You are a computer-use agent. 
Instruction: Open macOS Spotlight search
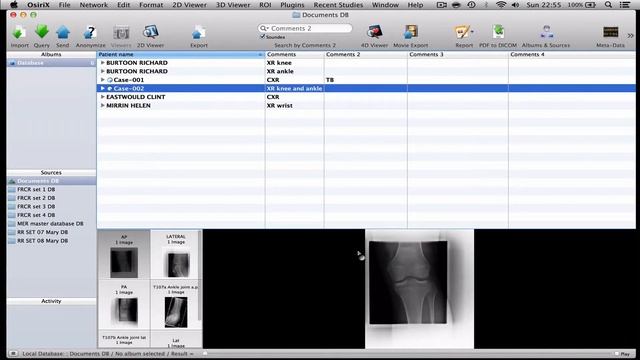(608, 5)
